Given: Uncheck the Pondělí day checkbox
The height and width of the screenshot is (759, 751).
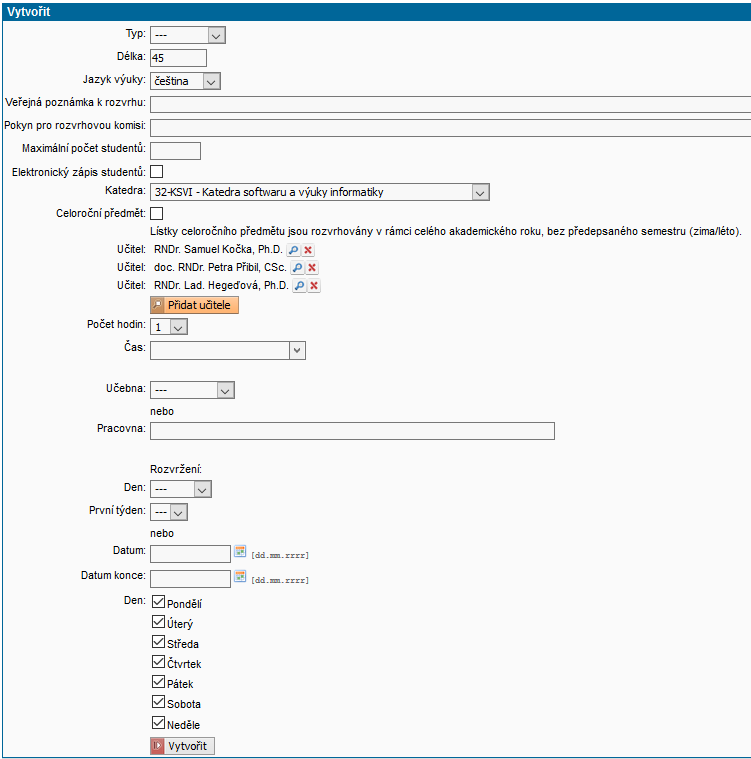Looking at the screenshot, I should (158, 603).
